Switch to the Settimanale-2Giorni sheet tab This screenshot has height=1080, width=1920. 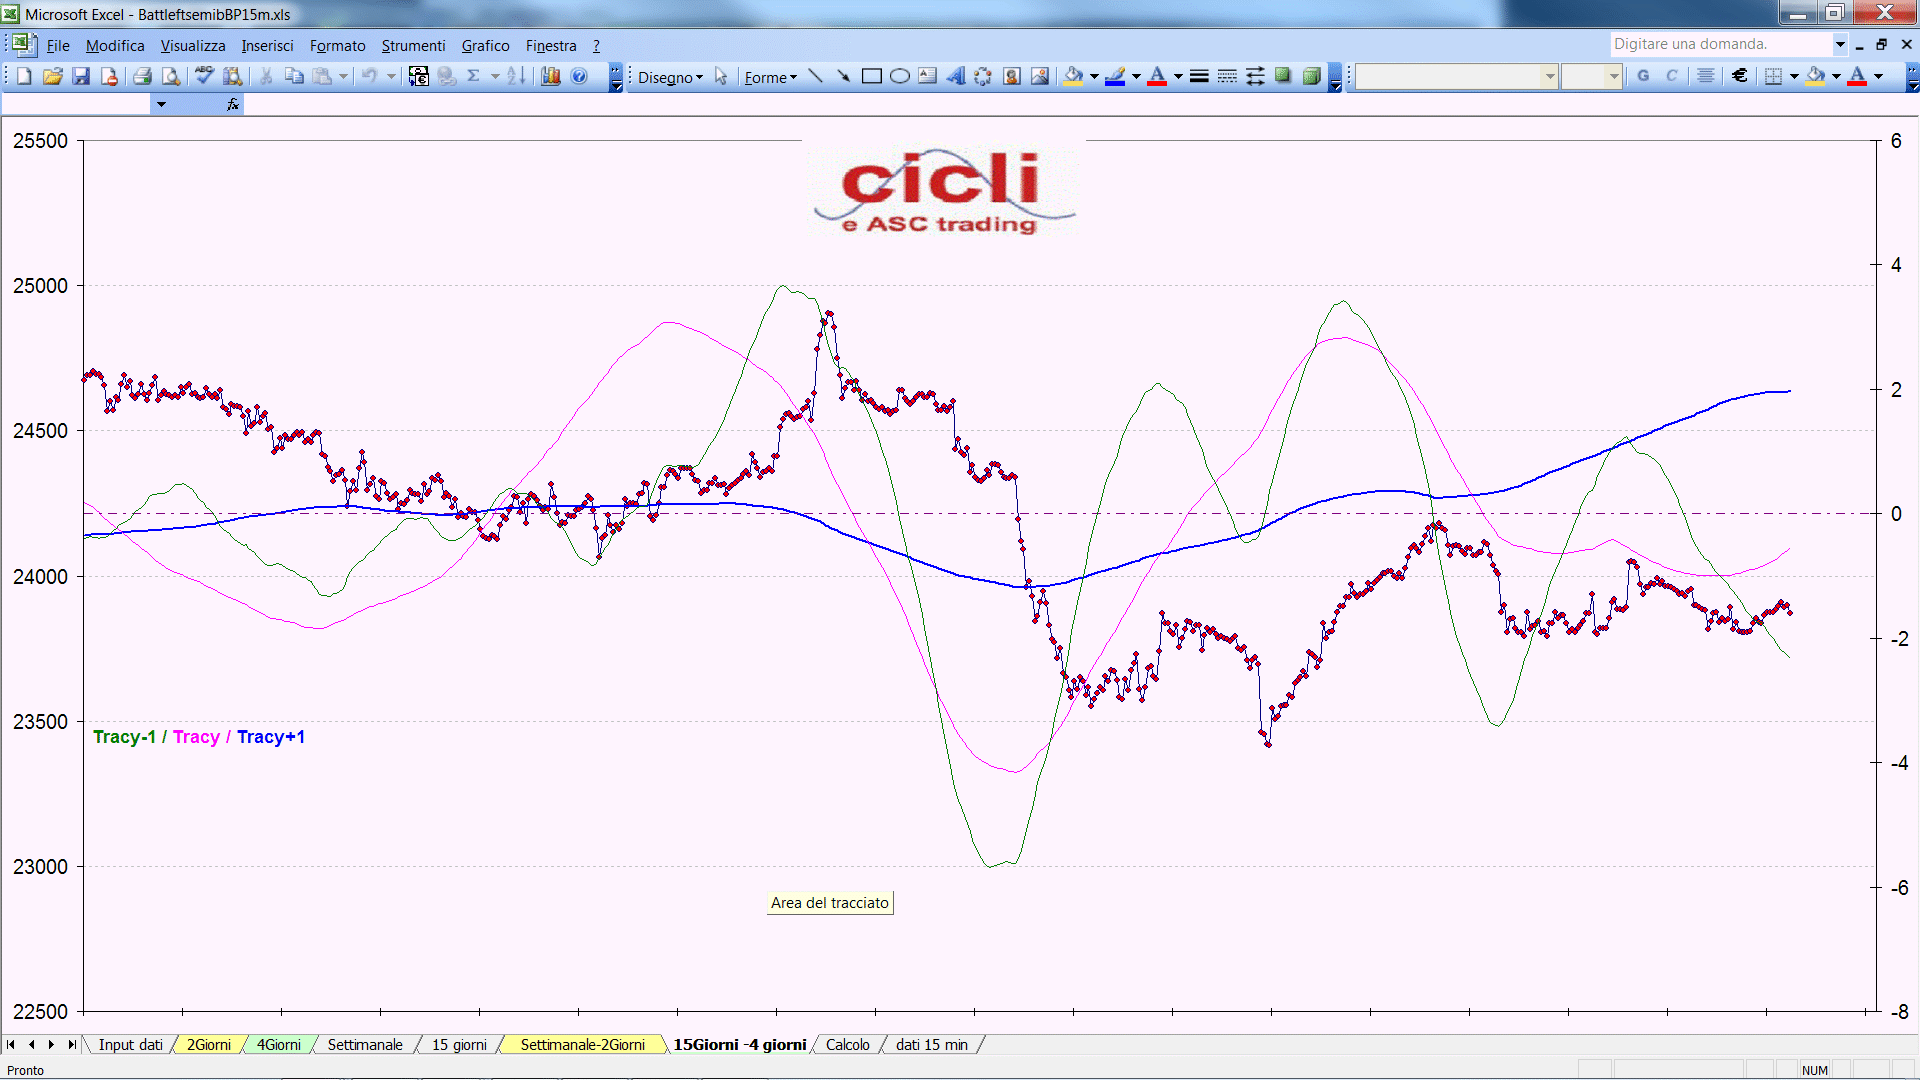[x=582, y=1044]
